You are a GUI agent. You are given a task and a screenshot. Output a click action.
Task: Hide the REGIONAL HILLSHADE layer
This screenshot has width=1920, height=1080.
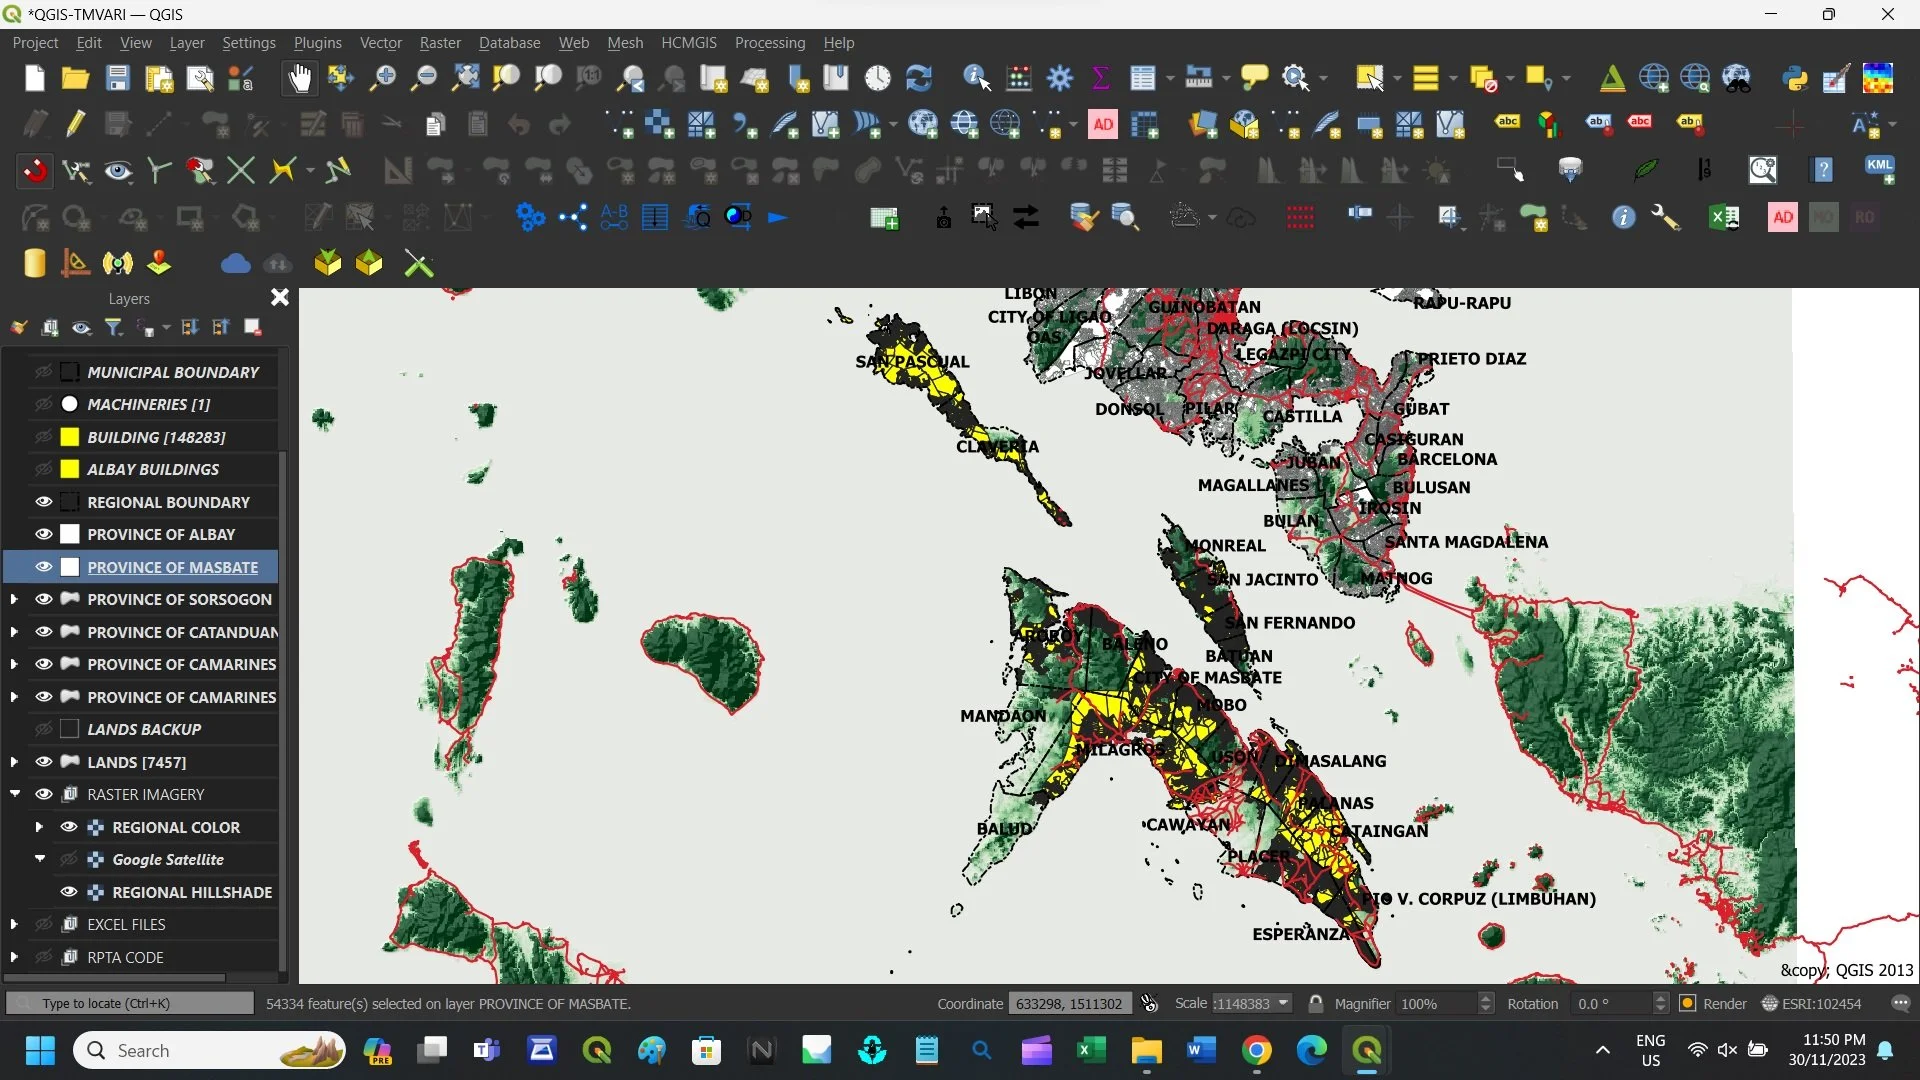(68, 892)
